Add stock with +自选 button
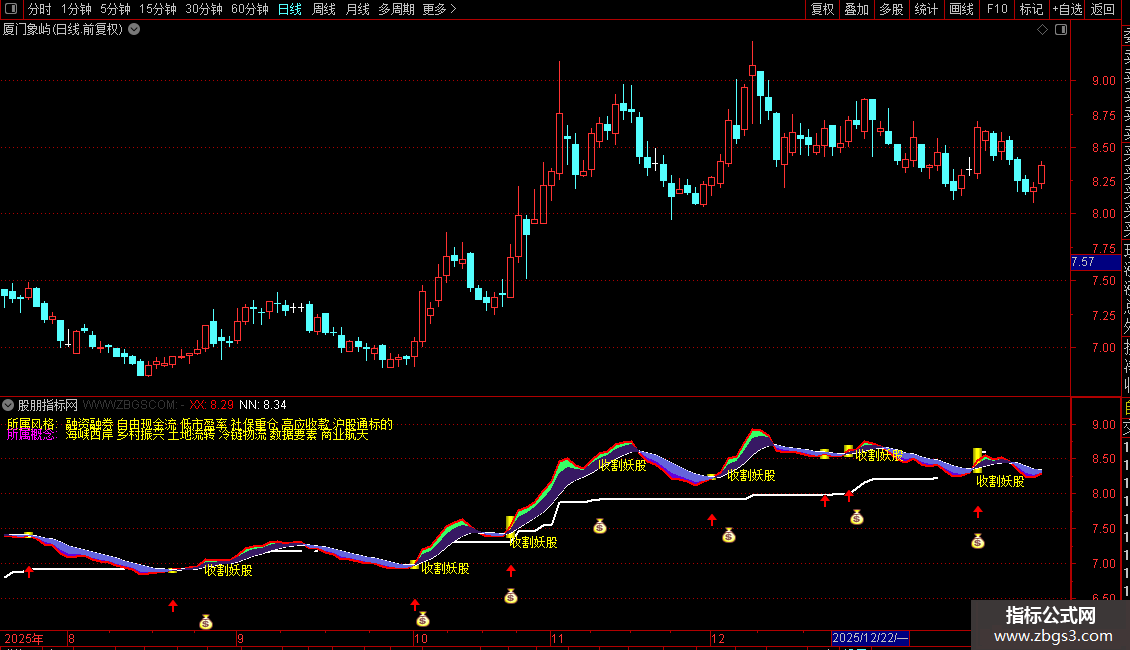The width and height of the screenshot is (1130, 650). (1067, 9)
